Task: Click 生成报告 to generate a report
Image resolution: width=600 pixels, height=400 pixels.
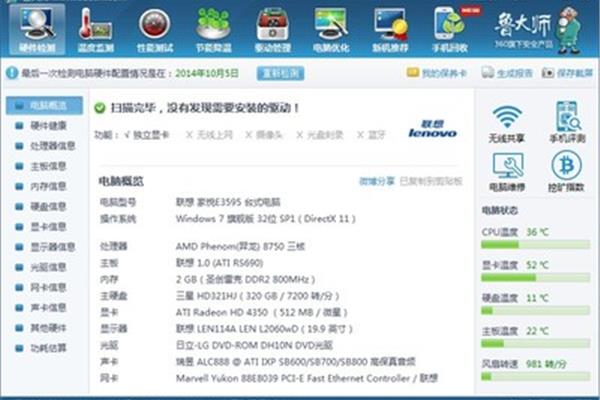Action: 507,73
